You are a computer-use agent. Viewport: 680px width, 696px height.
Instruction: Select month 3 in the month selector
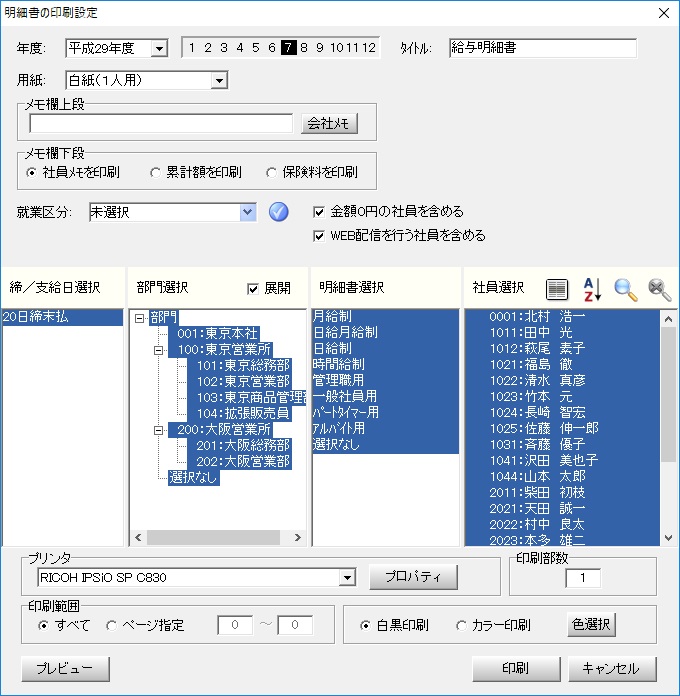tap(224, 47)
